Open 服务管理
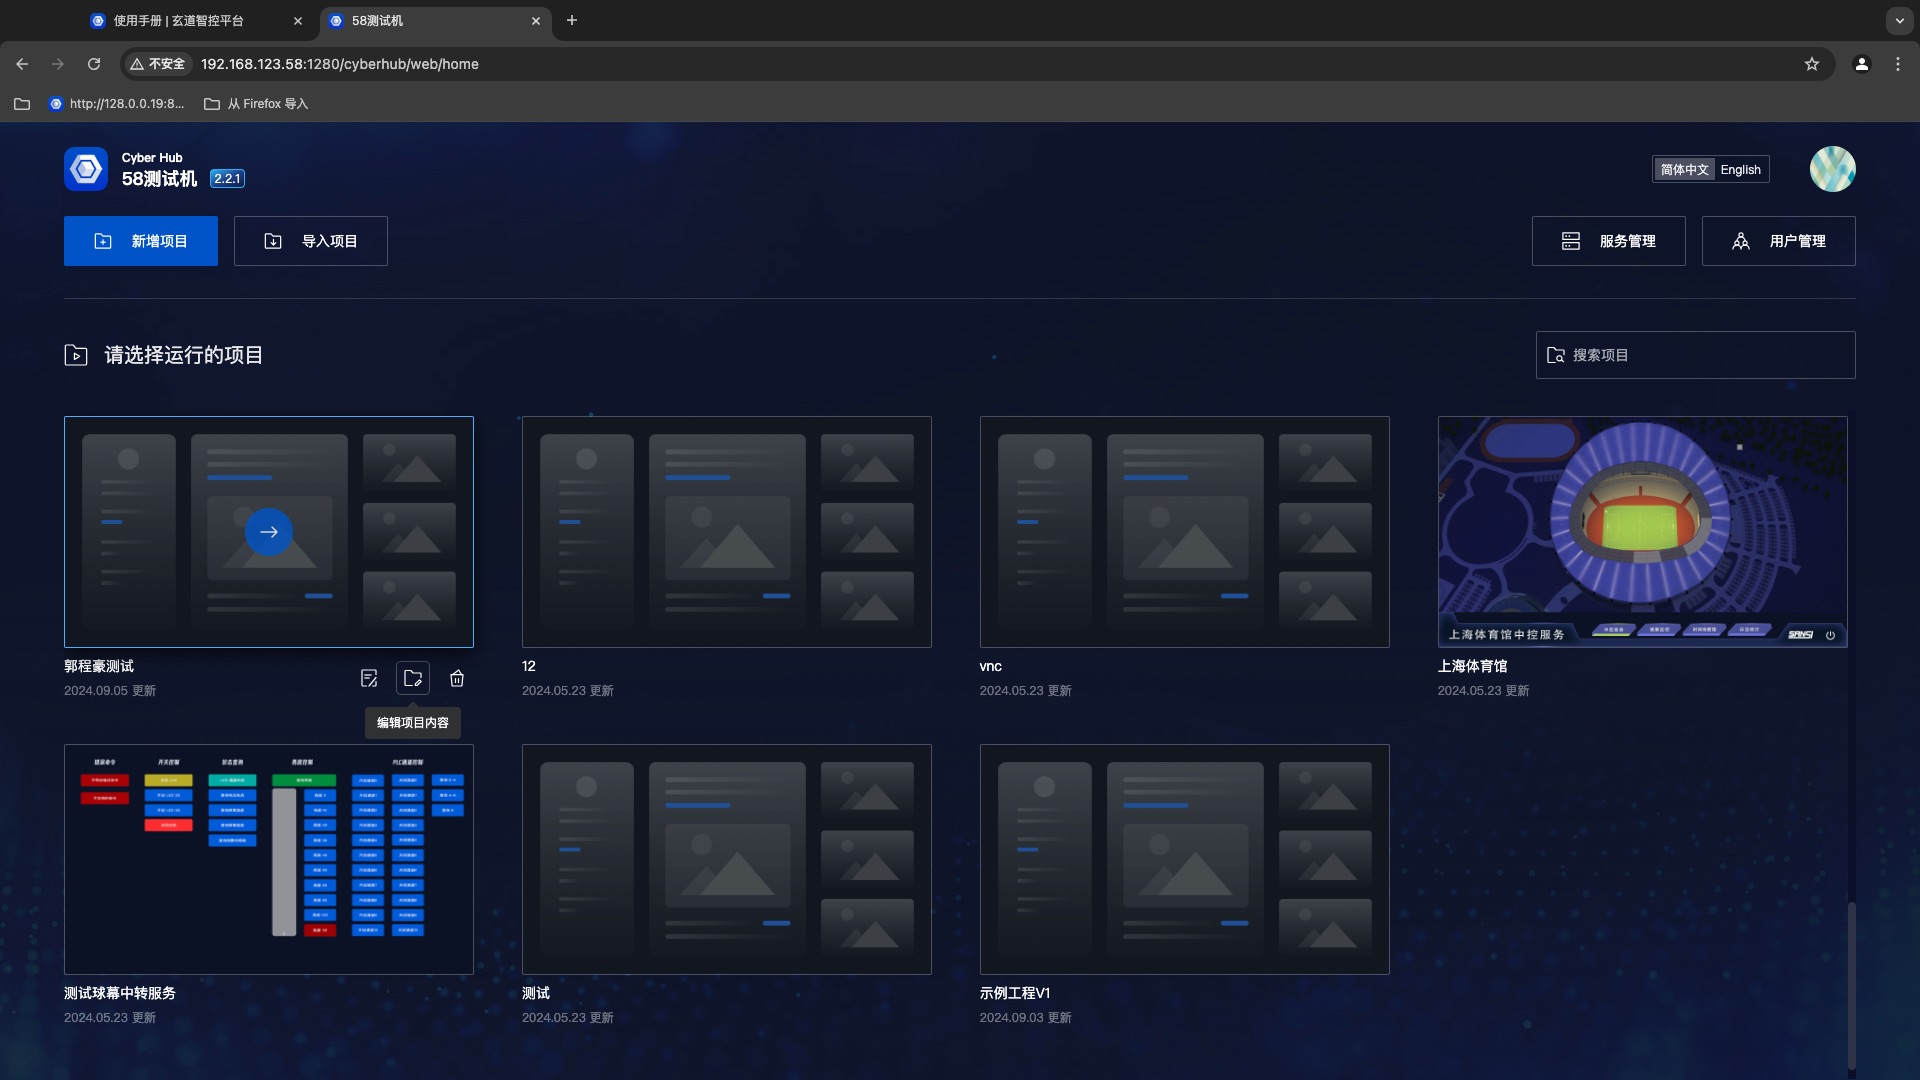This screenshot has width=1920, height=1080. pos(1608,241)
